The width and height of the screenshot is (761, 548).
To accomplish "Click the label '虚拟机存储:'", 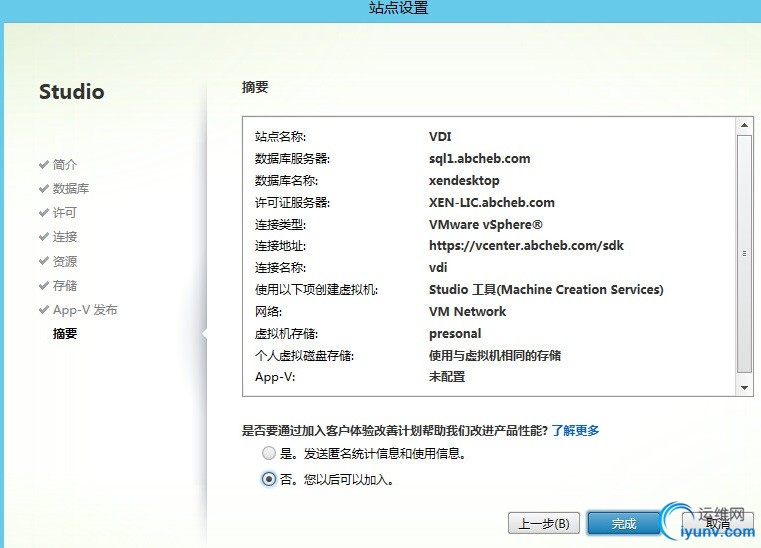I will pyautogui.click(x=286, y=334).
